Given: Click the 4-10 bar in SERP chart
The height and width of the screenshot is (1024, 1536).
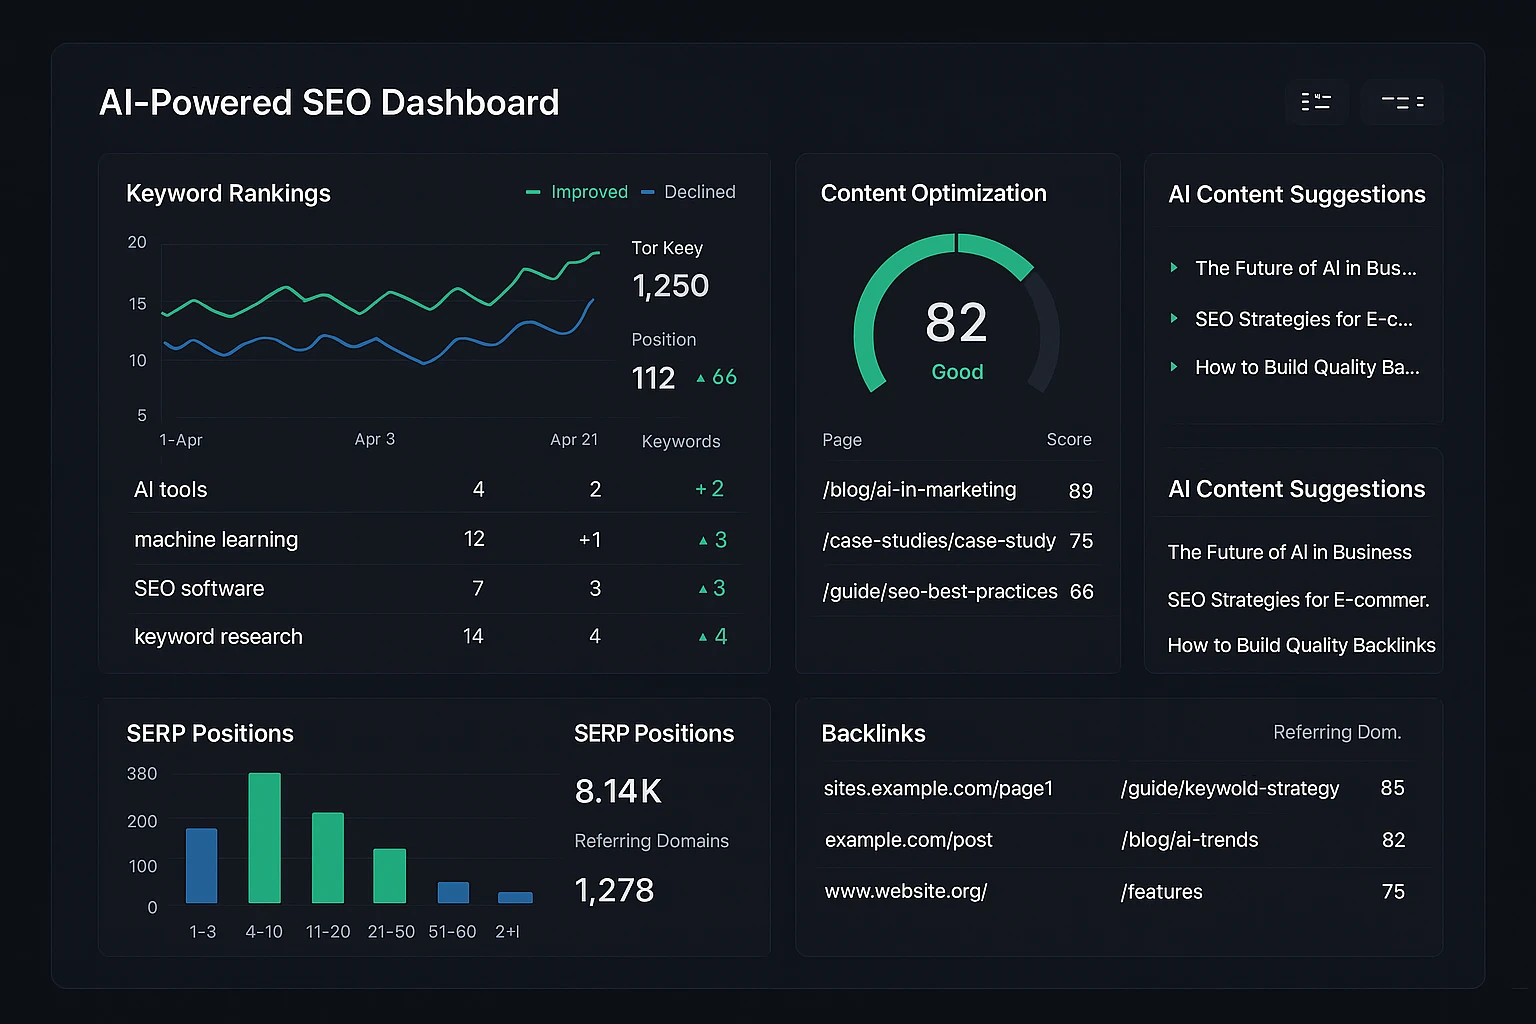Looking at the screenshot, I should [264, 838].
